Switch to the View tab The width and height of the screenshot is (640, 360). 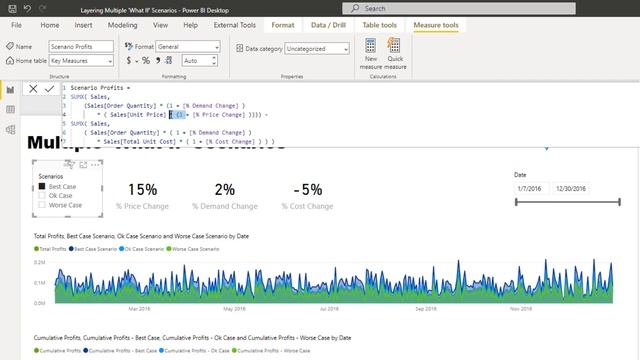click(x=160, y=25)
